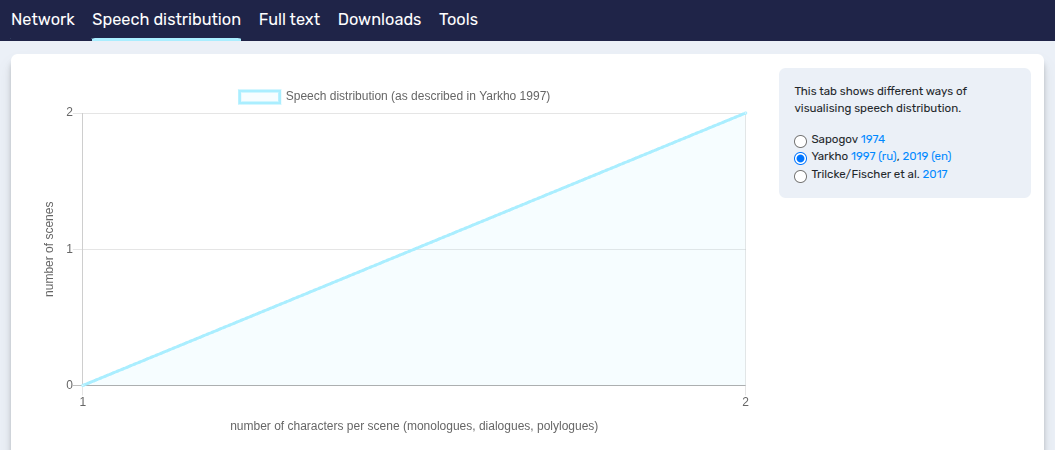The image size is (1055, 450).
Task: Go to the Tools tab
Action: click(458, 20)
